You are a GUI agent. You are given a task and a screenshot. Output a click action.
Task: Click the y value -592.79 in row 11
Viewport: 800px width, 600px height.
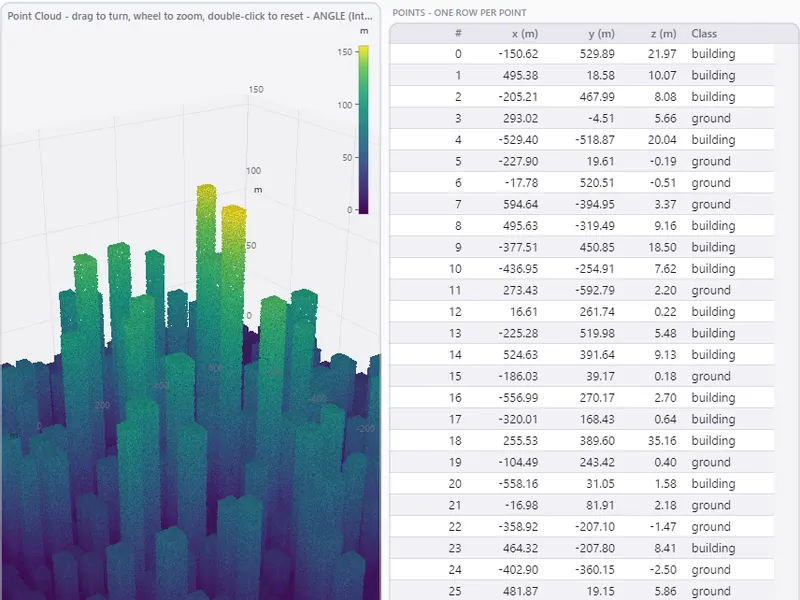click(x=595, y=290)
